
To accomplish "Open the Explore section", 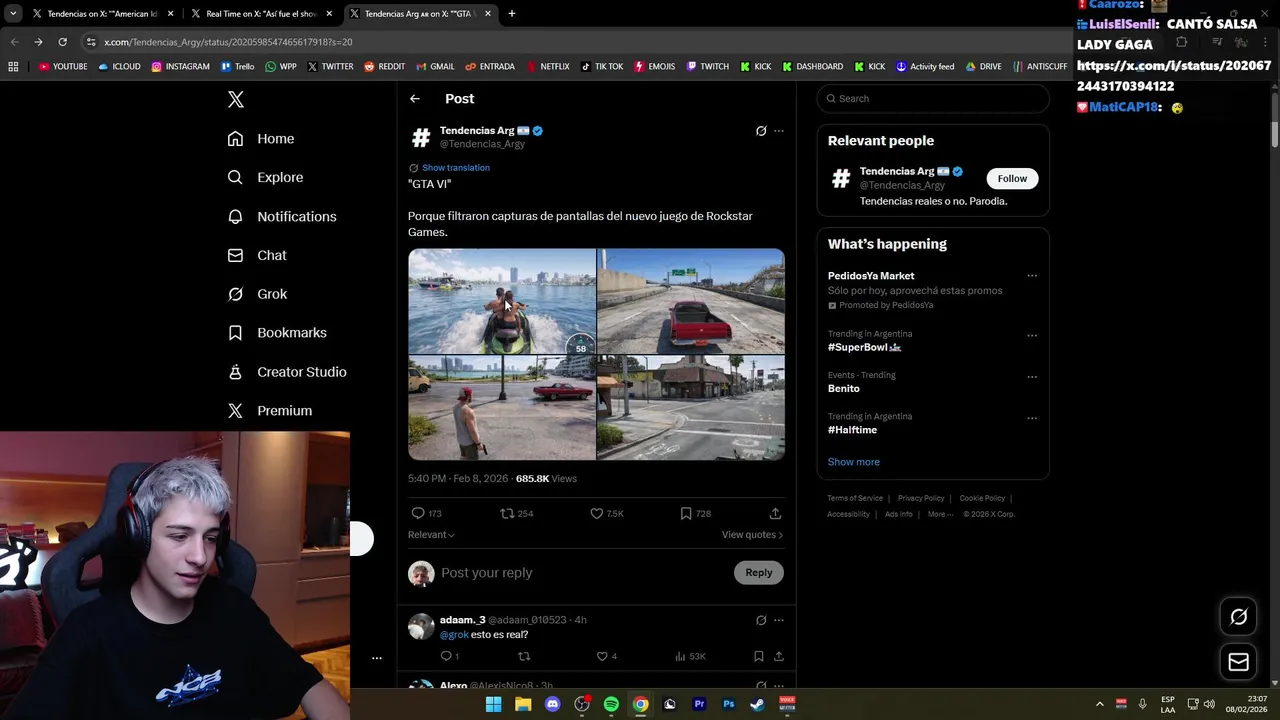I will [x=265, y=177].
